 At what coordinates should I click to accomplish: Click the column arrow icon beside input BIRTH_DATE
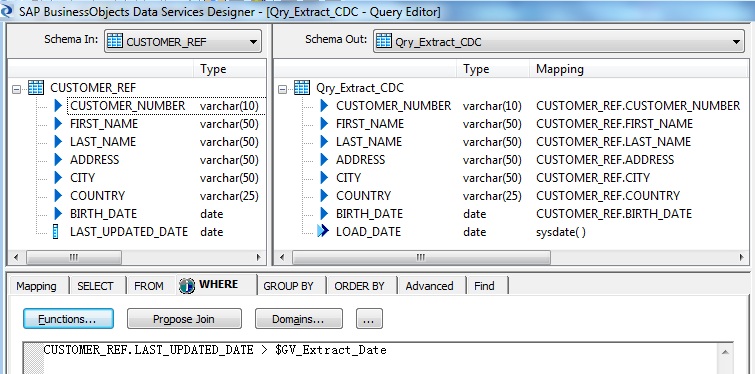[x=58, y=213]
